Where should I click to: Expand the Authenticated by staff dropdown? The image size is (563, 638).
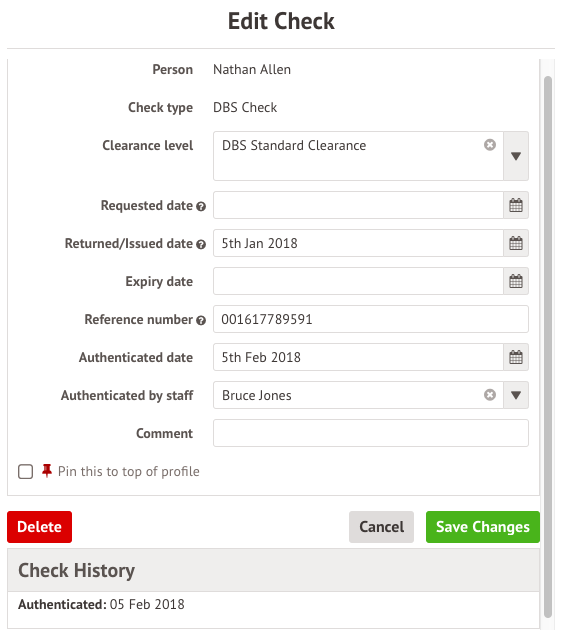(x=516, y=395)
